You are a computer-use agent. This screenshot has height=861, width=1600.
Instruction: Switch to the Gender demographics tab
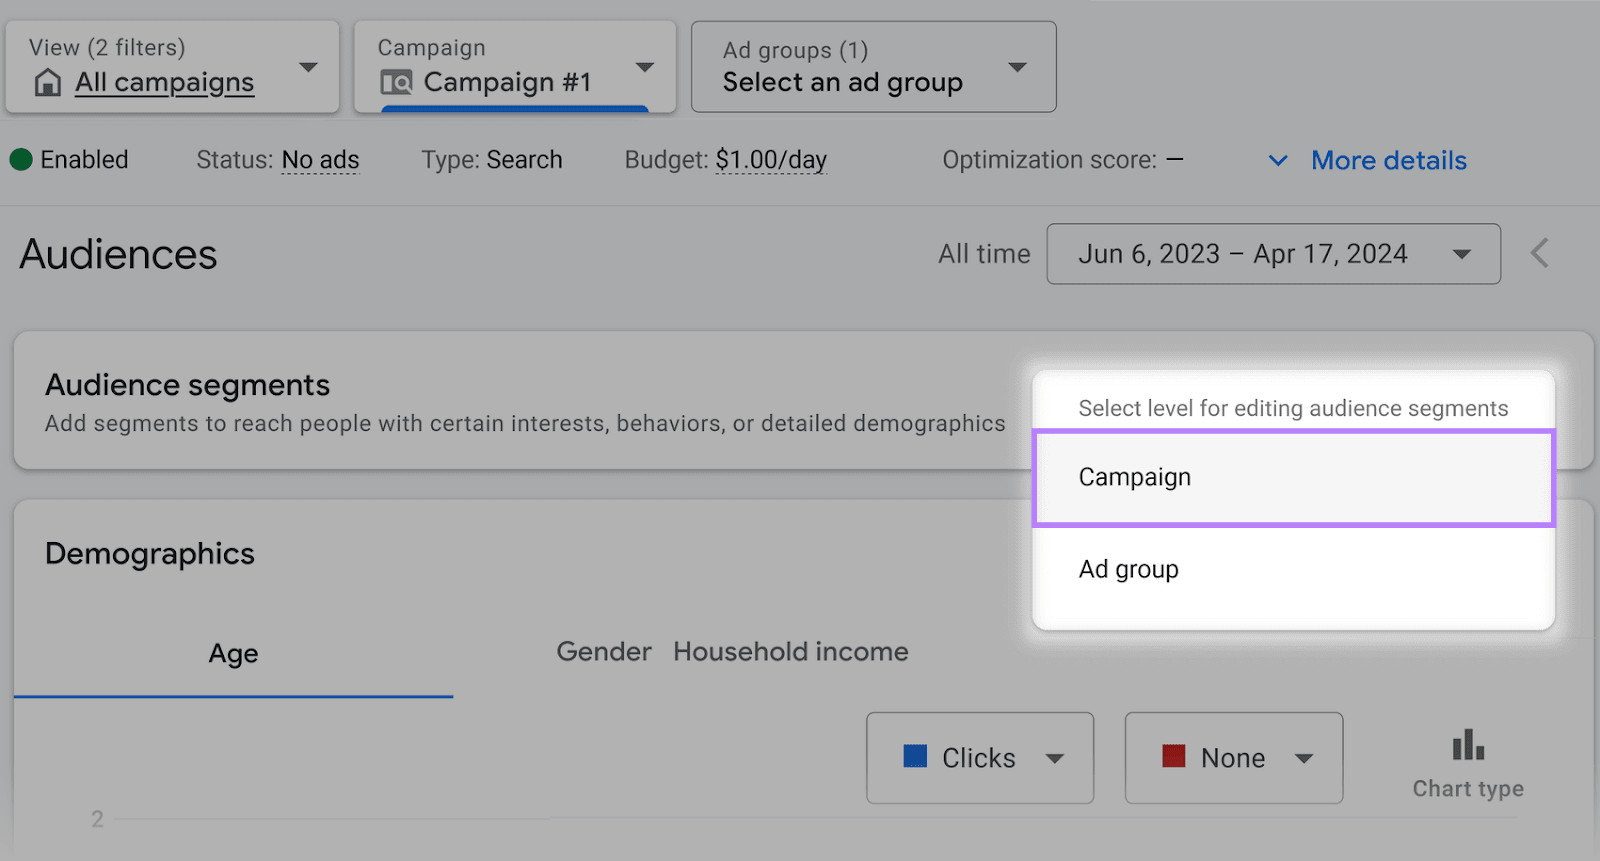pos(604,652)
